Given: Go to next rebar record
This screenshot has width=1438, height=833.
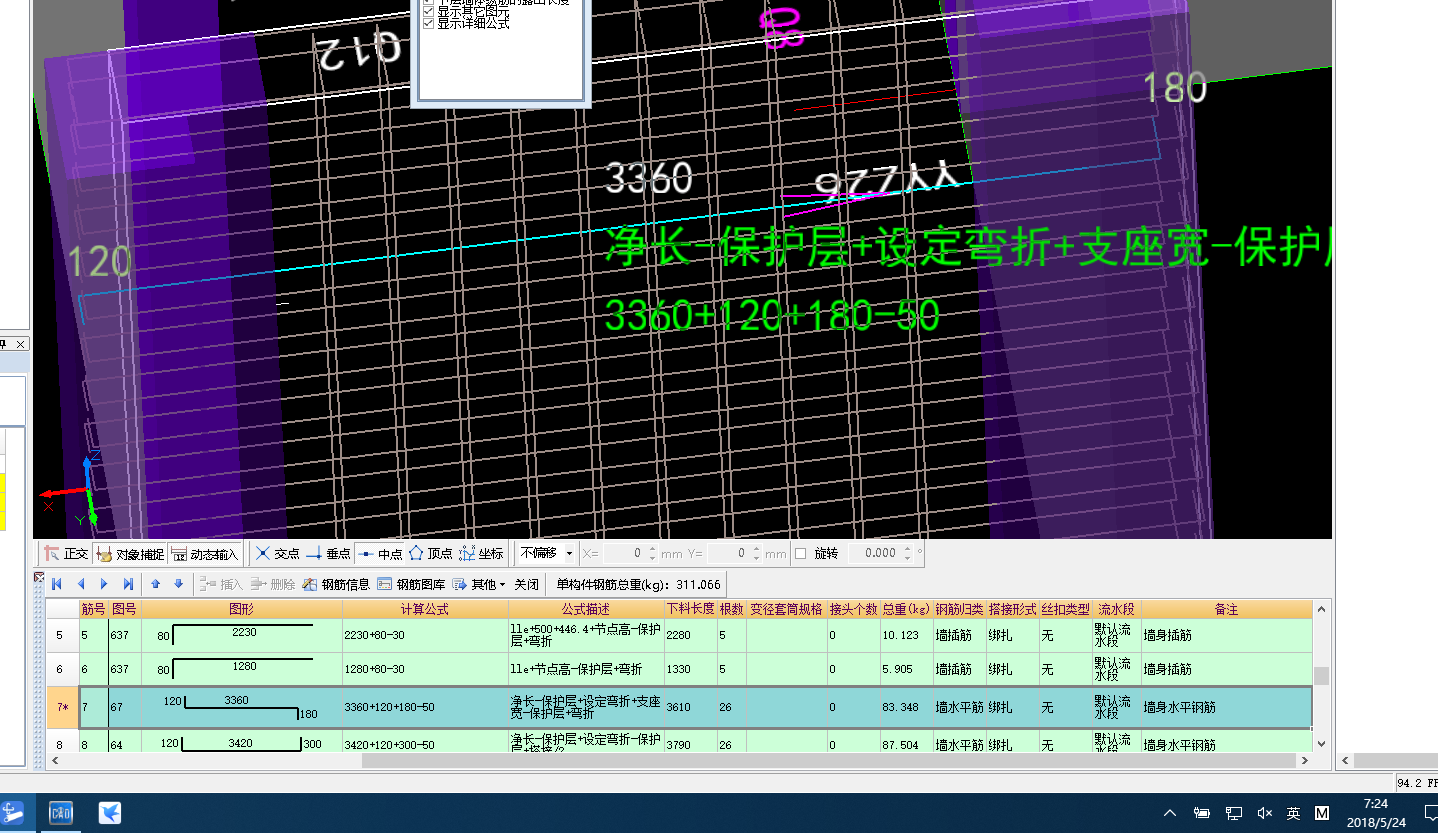Looking at the screenshot, I should 103,584.
